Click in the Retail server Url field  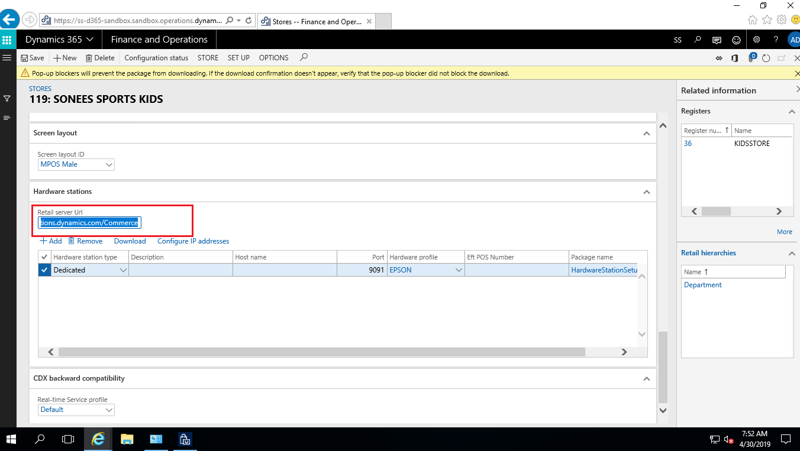click(90, 223)
